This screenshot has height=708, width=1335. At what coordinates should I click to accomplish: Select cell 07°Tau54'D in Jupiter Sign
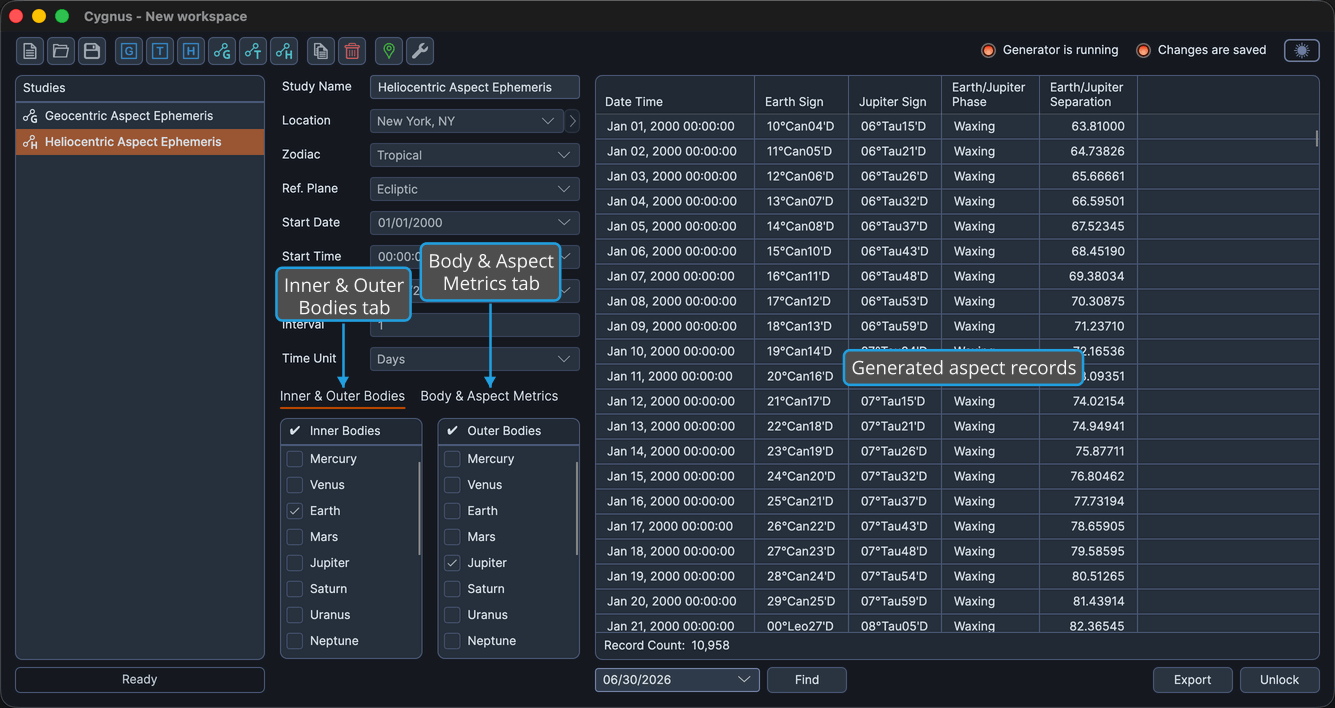tap(894, 577)
